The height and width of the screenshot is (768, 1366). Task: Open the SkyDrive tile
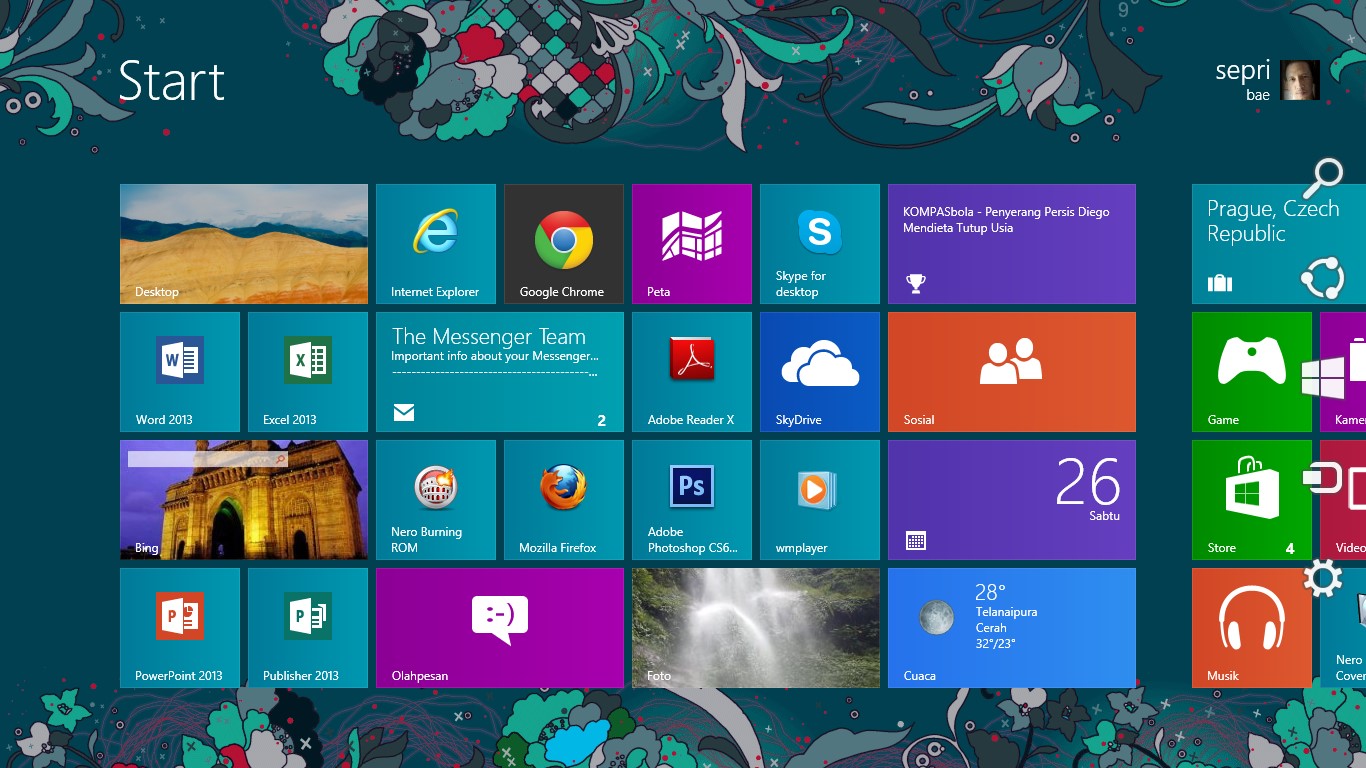pyautogui.click(x=819, y=371)
